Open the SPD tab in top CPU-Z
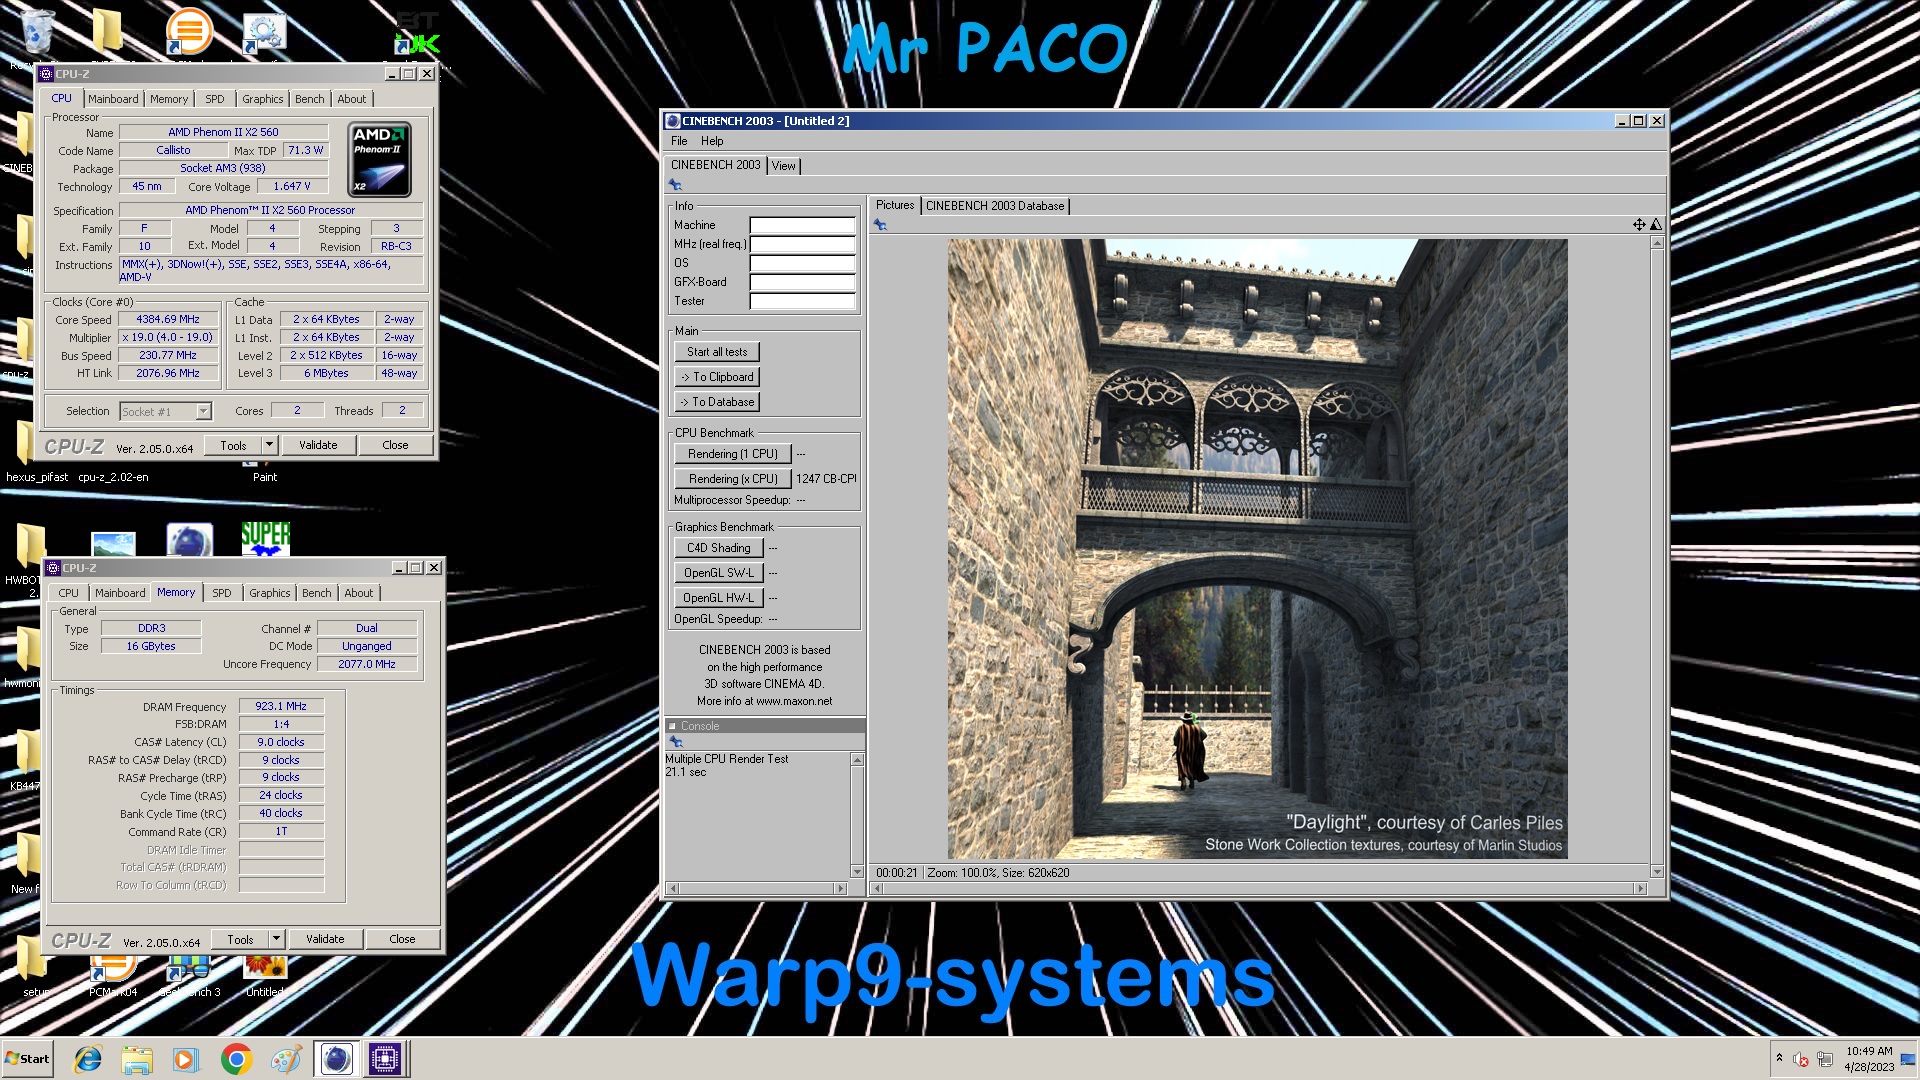This screenshot has width=1920, height=1080. point(215,99)
